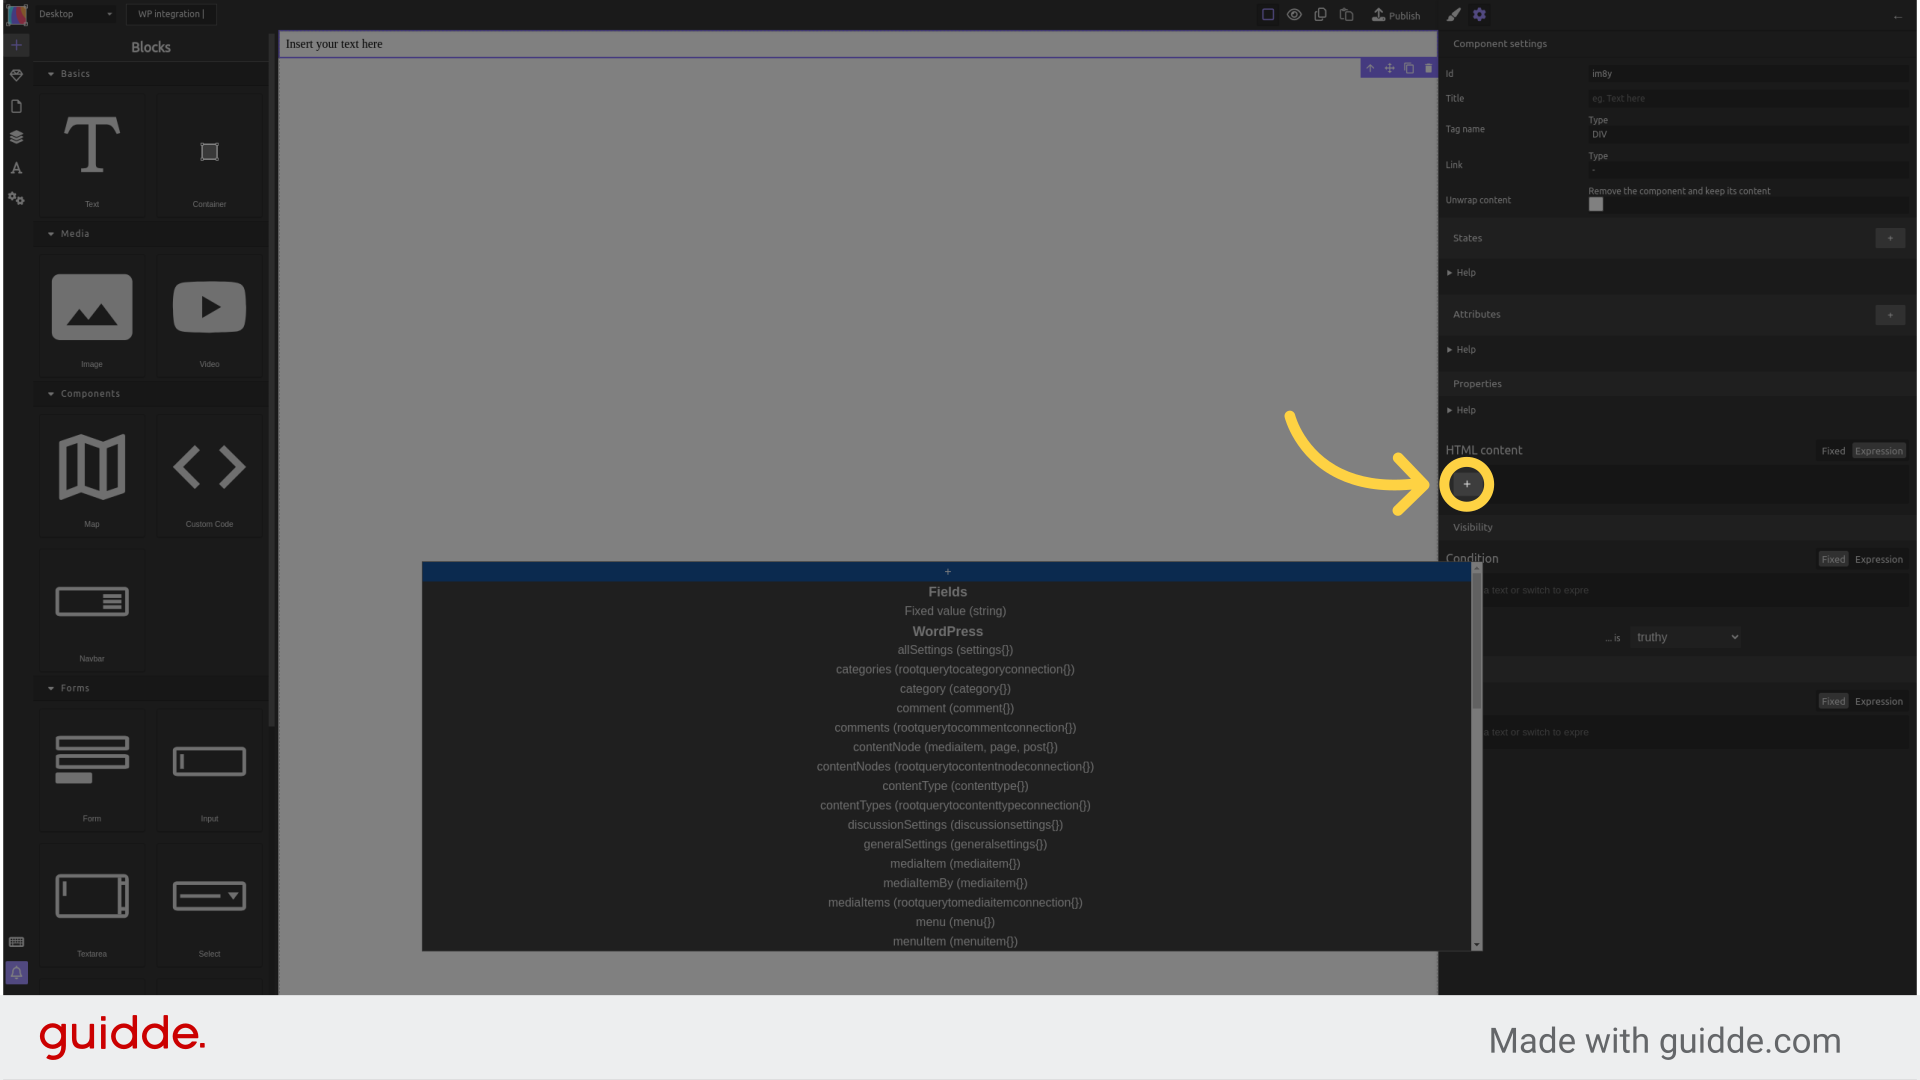Screen dimensions: 1920x1080
Task: Select the truthy condition dropdown
Action: coord(1687,637)
